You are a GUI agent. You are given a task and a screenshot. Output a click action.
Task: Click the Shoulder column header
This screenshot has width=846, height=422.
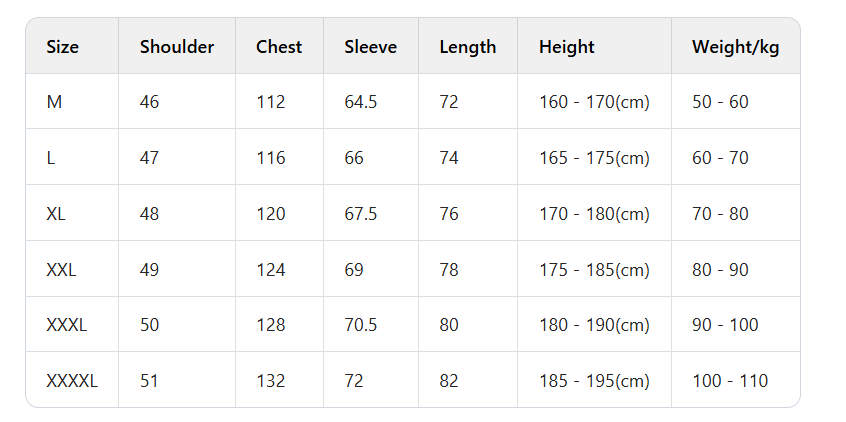point(177,46)
